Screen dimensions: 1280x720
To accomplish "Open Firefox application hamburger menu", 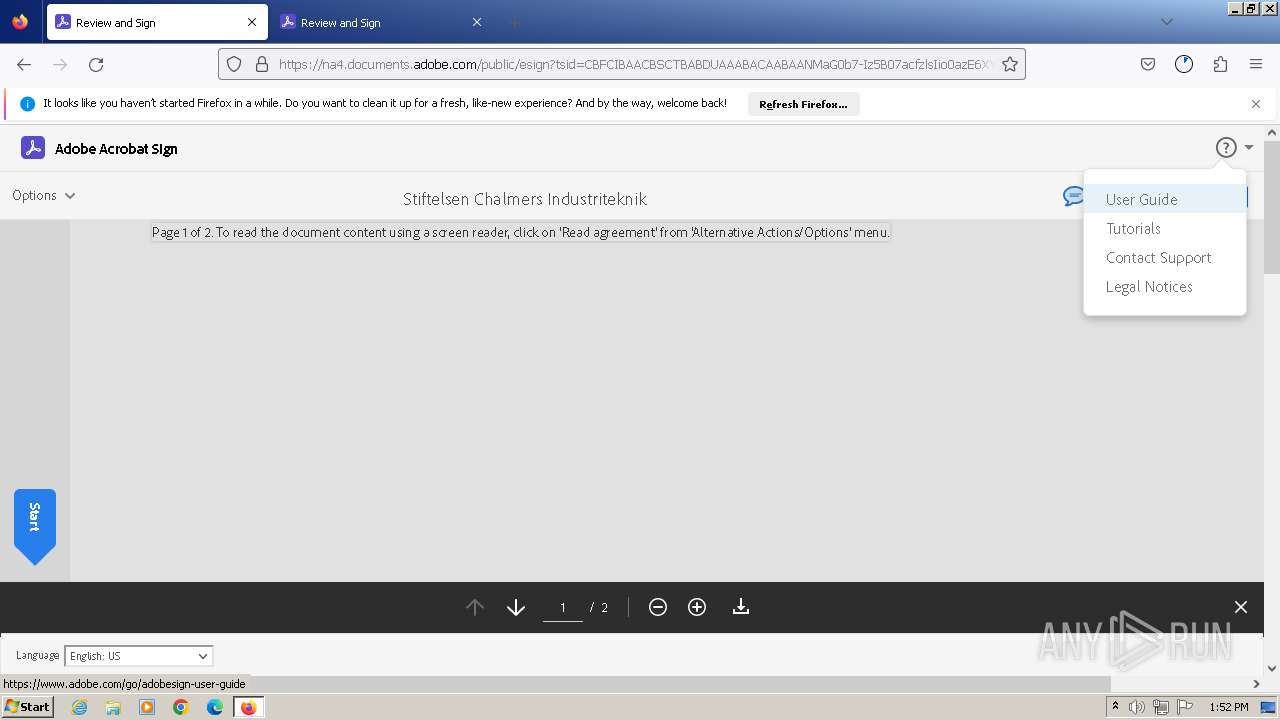I will pyautogui.click(x=1256, y=64).
